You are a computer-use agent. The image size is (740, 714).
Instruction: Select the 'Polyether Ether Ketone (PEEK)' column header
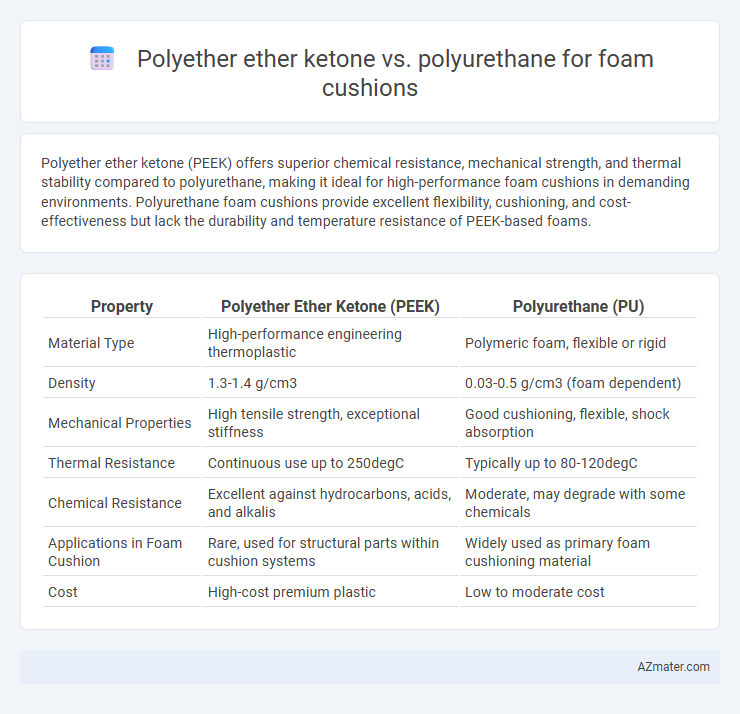(330, 306)
